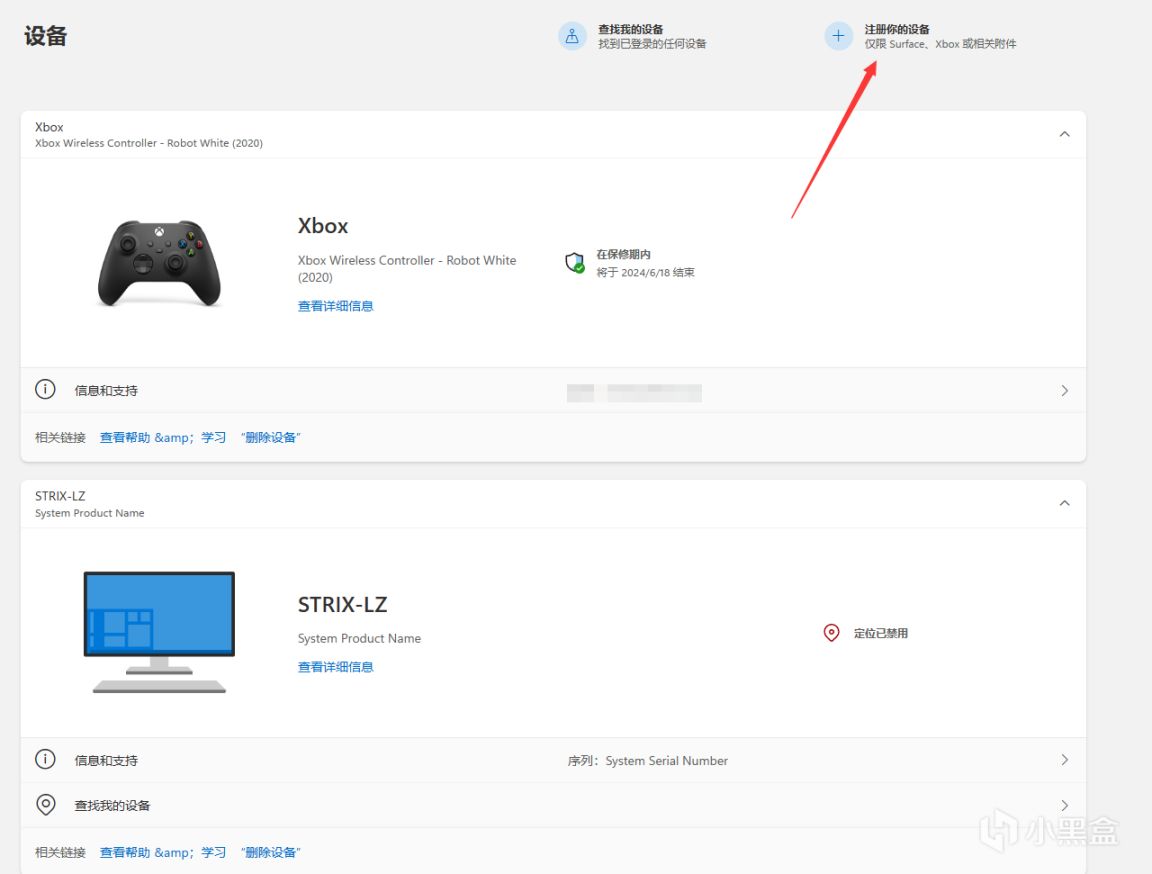Click 查找我的设备 row label in STRIX-LZ card

pos(112,806)
